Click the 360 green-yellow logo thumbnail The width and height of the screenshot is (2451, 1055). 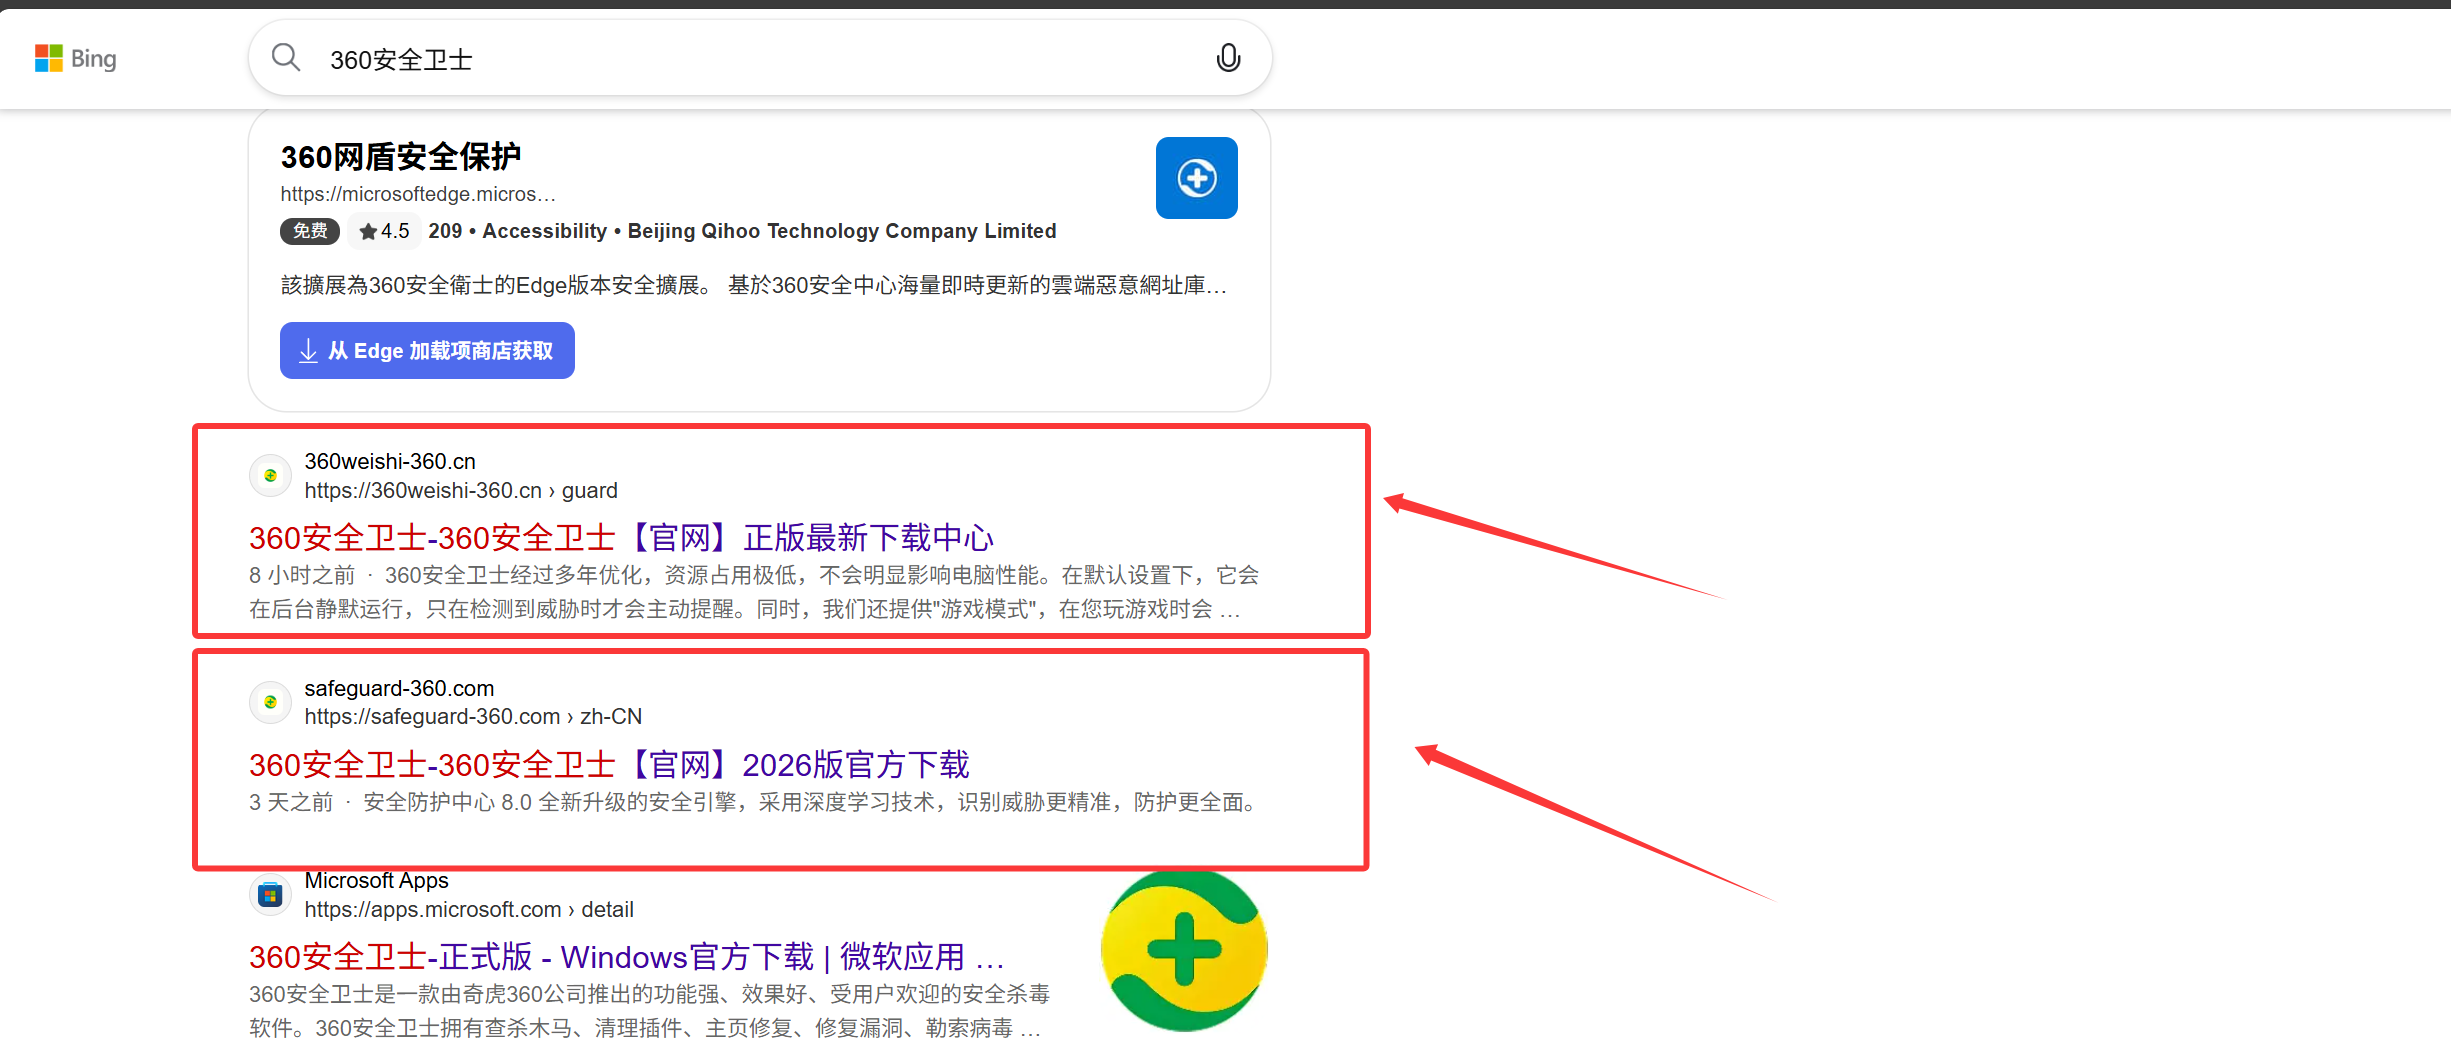[1184, 949]
